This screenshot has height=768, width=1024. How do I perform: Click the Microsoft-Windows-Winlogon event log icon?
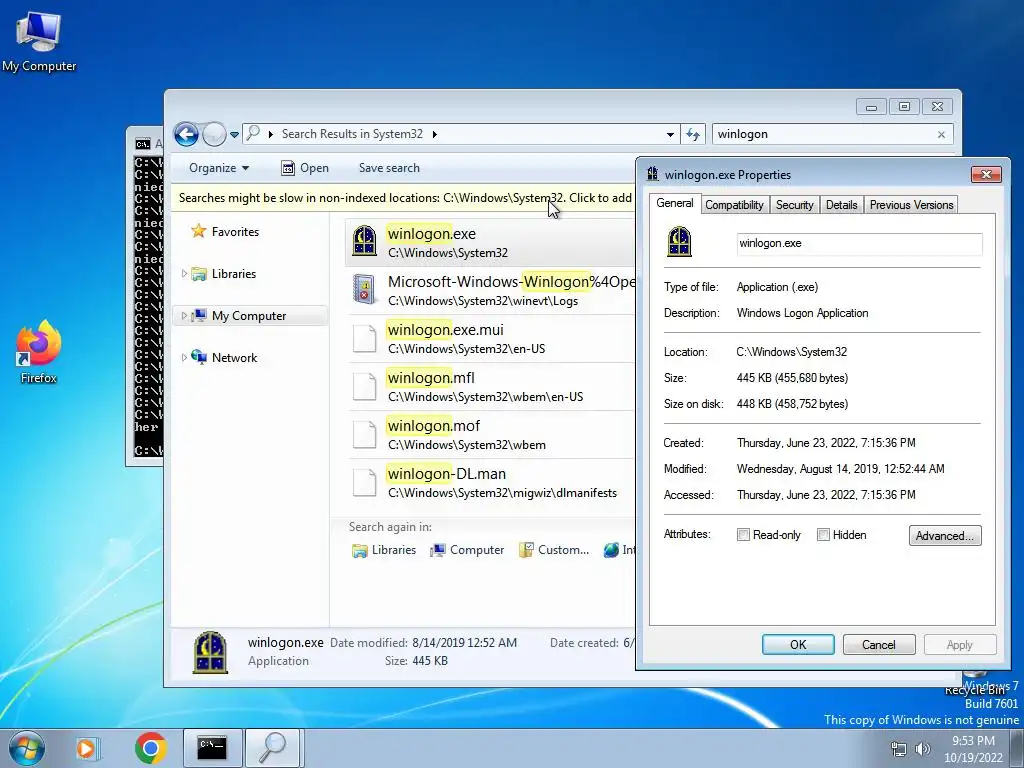(364, 289)
